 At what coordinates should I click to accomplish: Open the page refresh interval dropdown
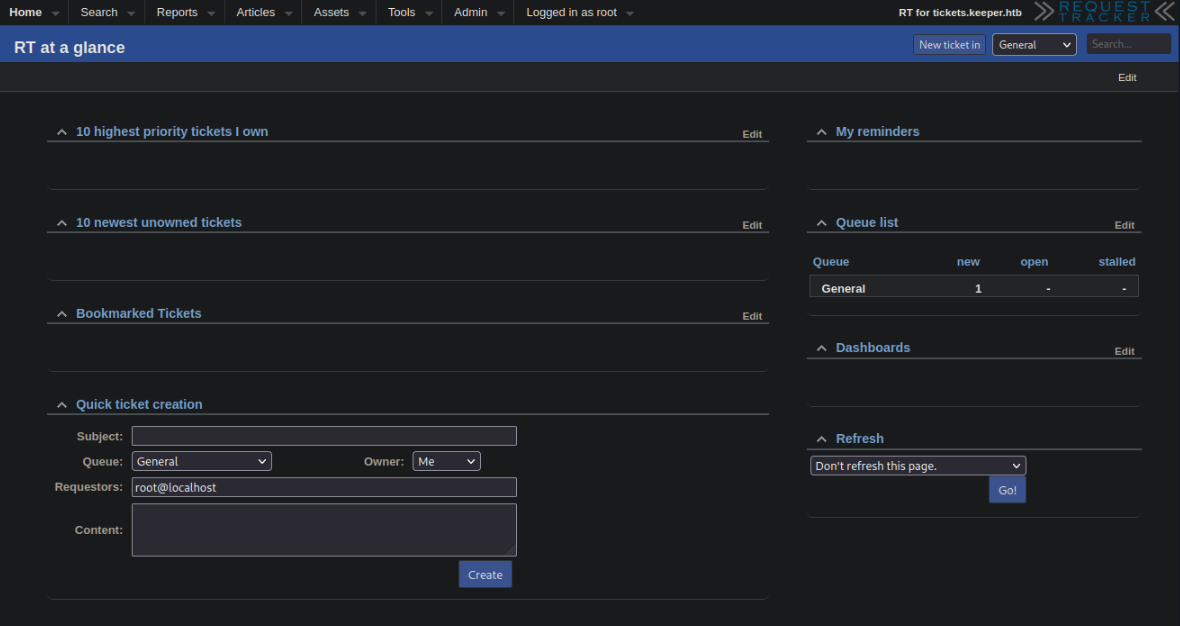pos(917,466)
